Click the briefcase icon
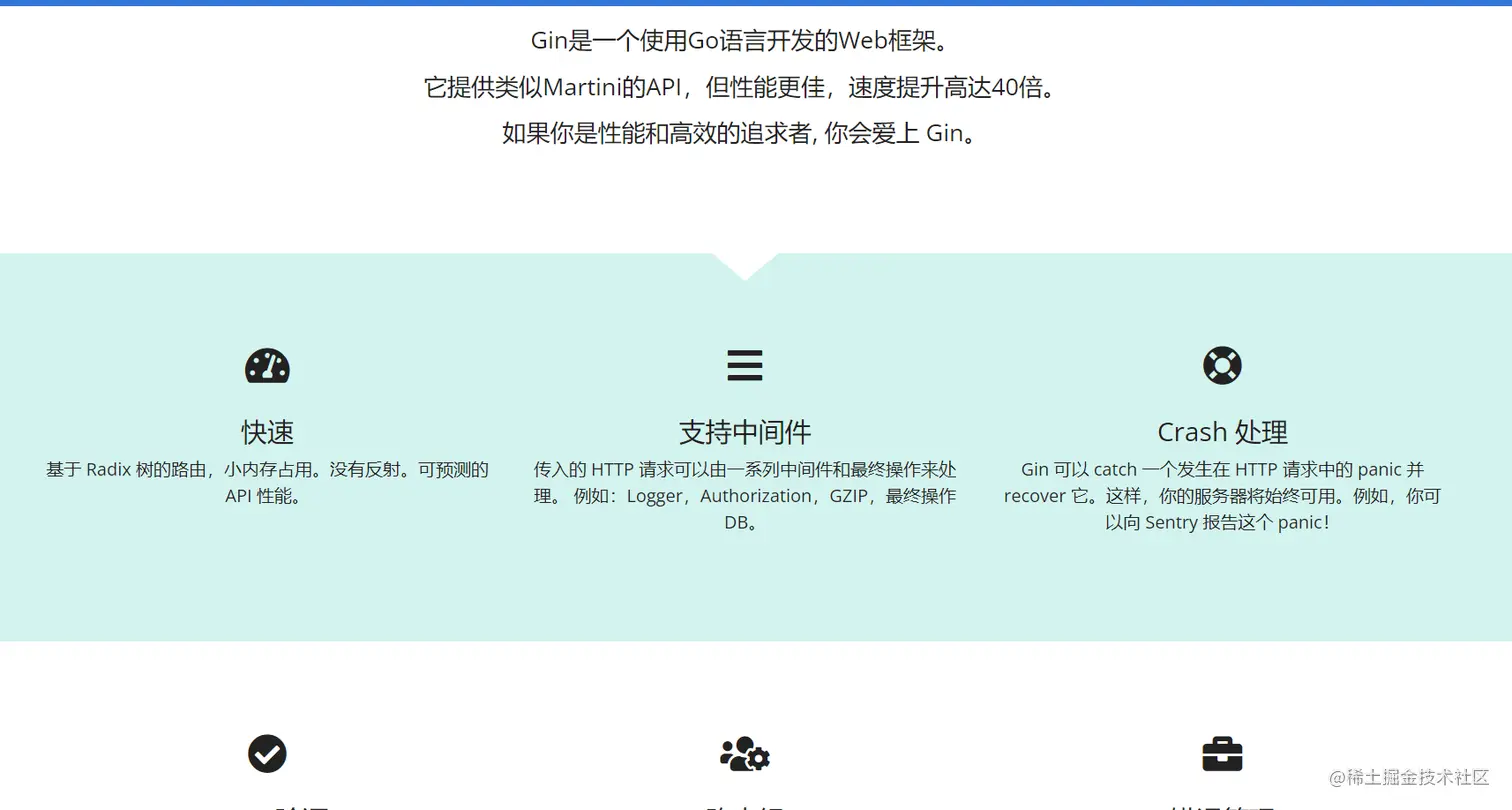Screen dimensions: 1512x810 point(1222,754)
